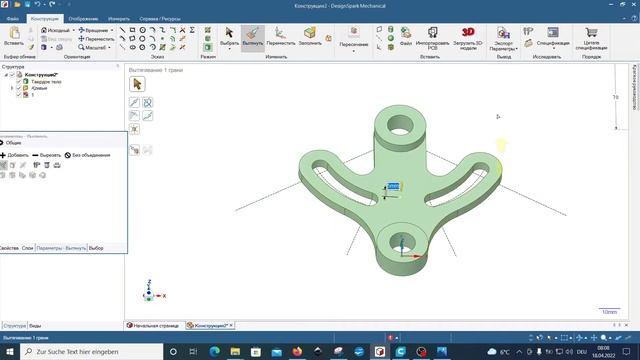Open File Explorer in taskbar
Image resolution: width=640 pixels, height=360 pixels.
(235, 351)
